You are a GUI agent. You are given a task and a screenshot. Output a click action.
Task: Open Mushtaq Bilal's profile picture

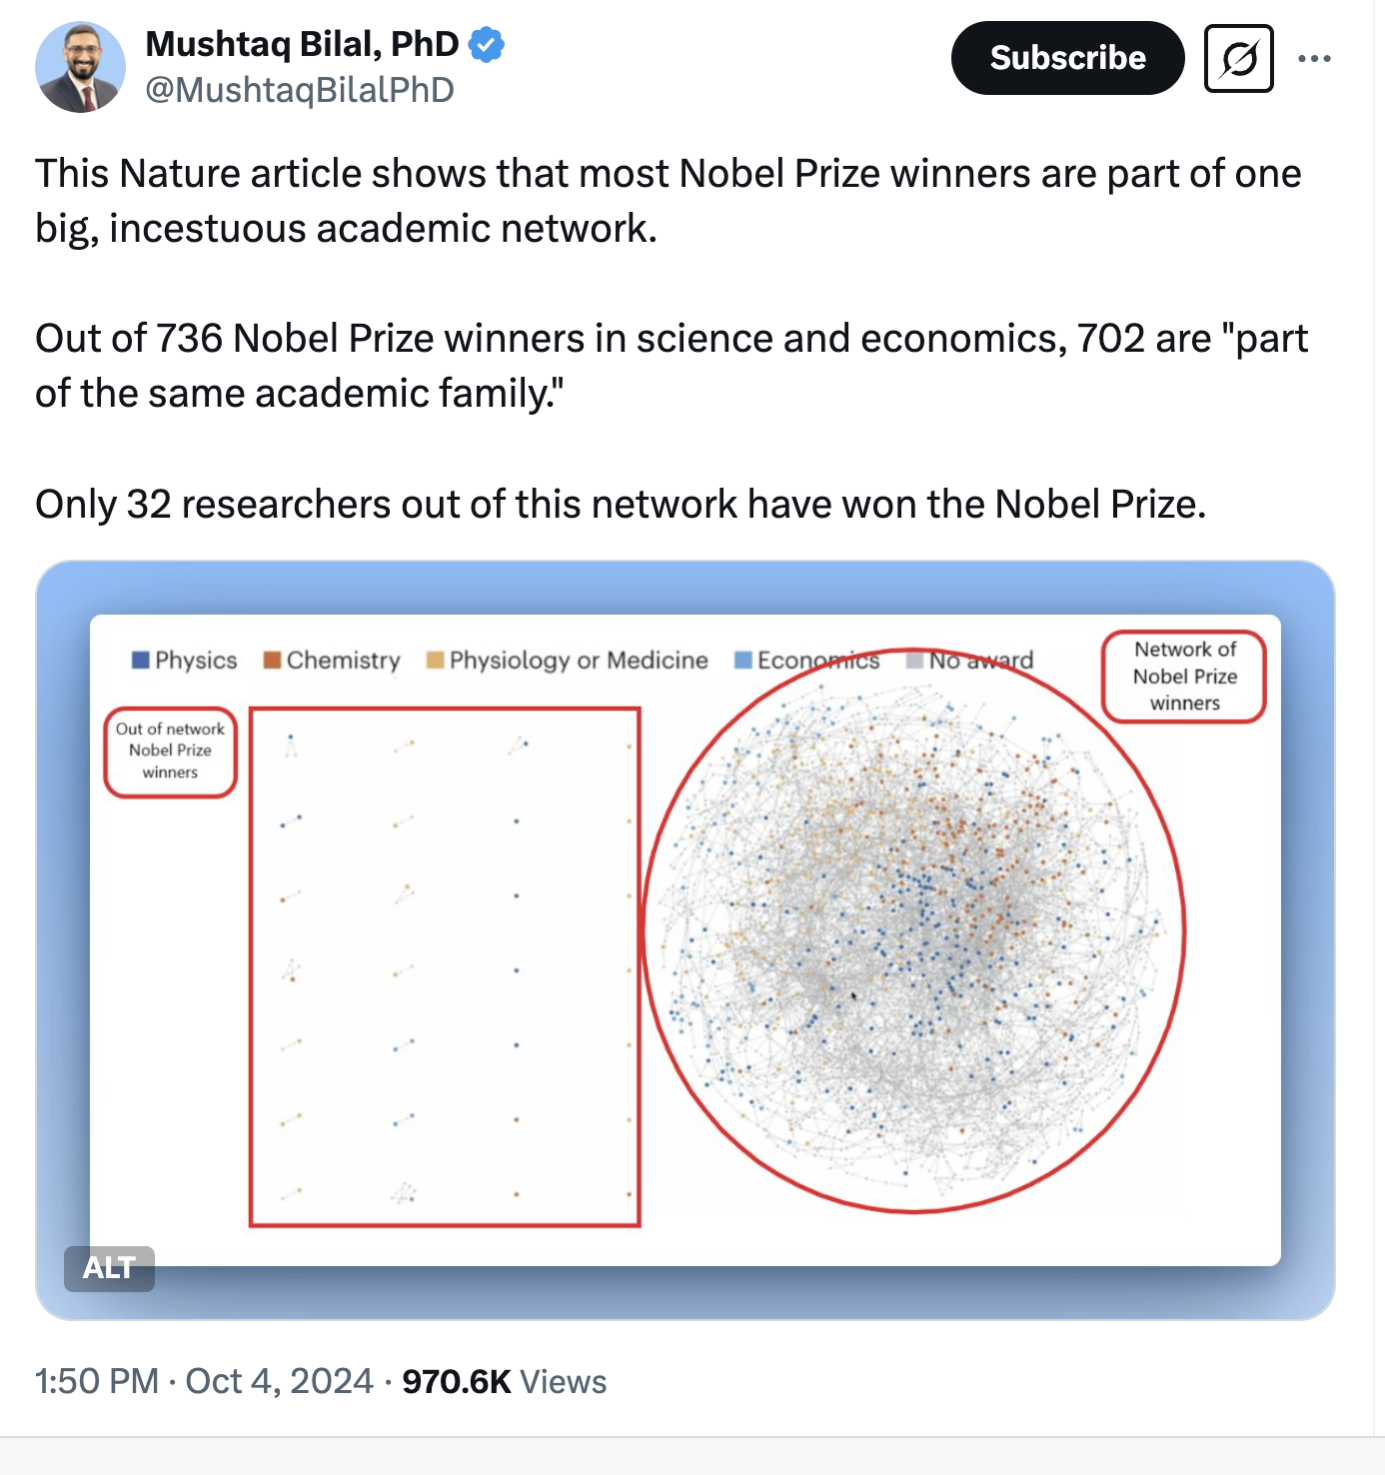(x=80, y=67)
